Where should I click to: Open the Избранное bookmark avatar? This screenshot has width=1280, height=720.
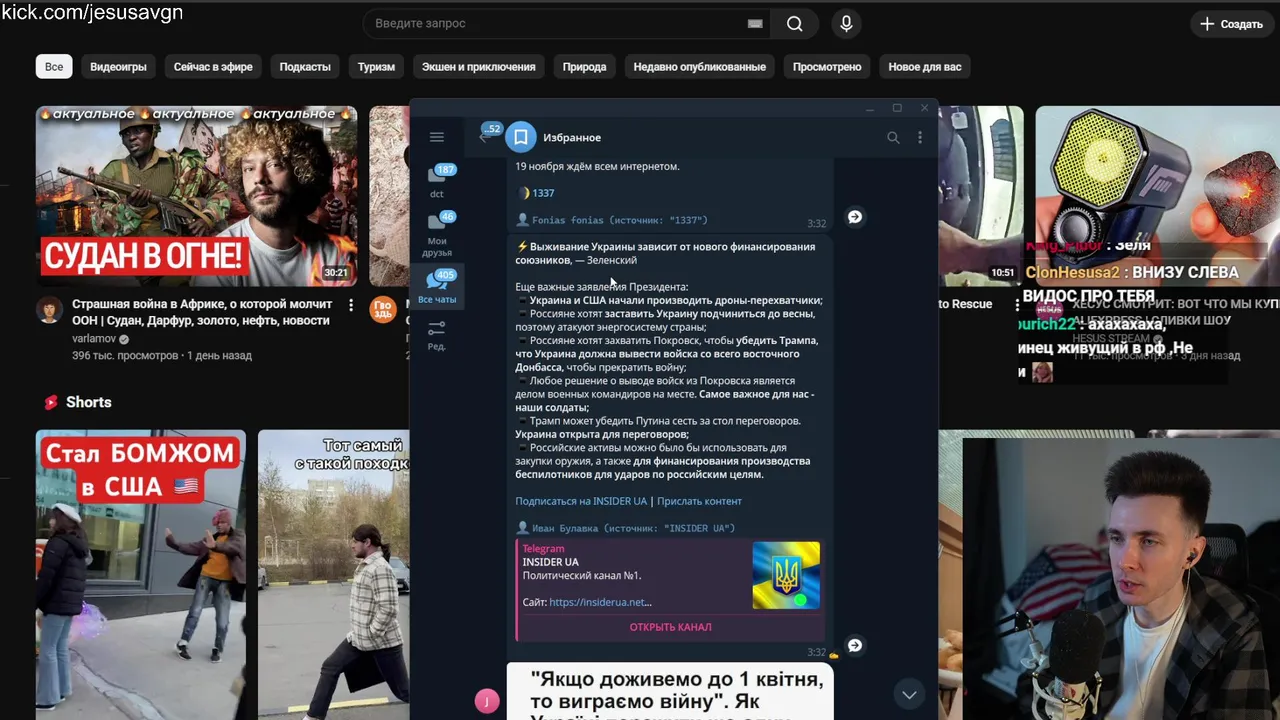(521, 137)
